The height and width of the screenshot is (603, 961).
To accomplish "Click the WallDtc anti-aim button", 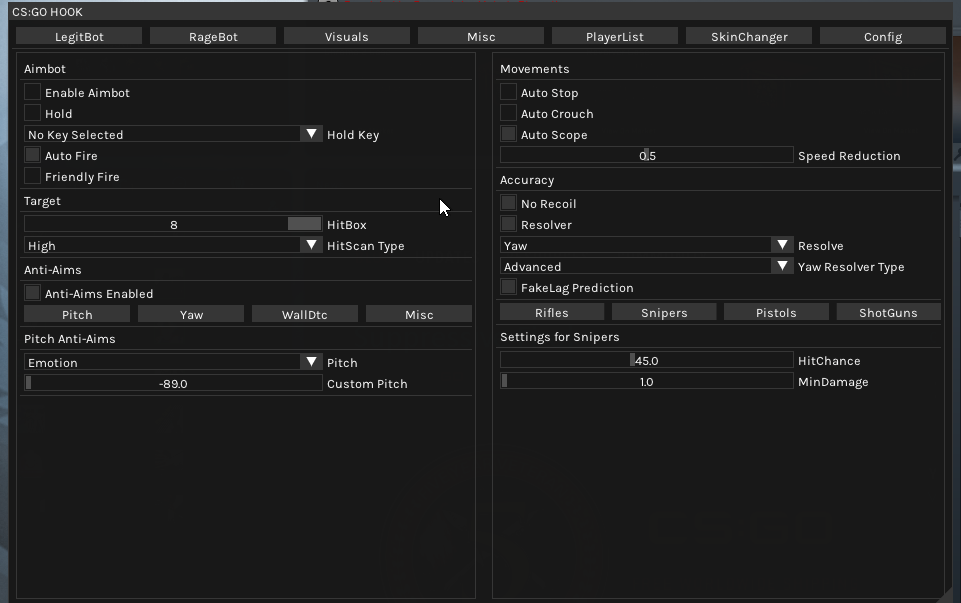I will 304,314.
